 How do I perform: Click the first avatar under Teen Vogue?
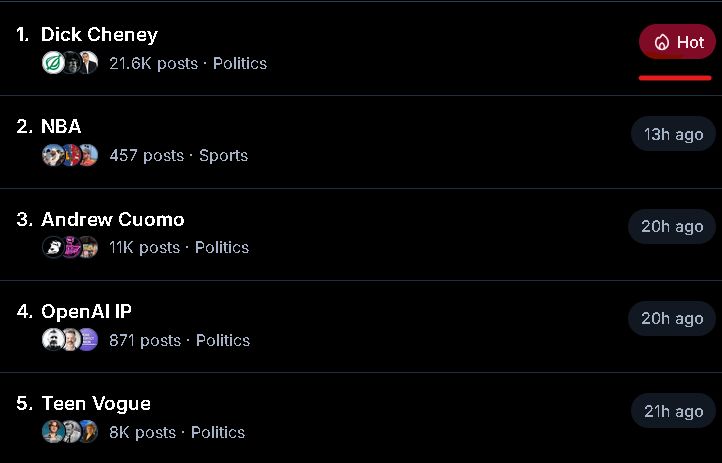tap(52, 432)
